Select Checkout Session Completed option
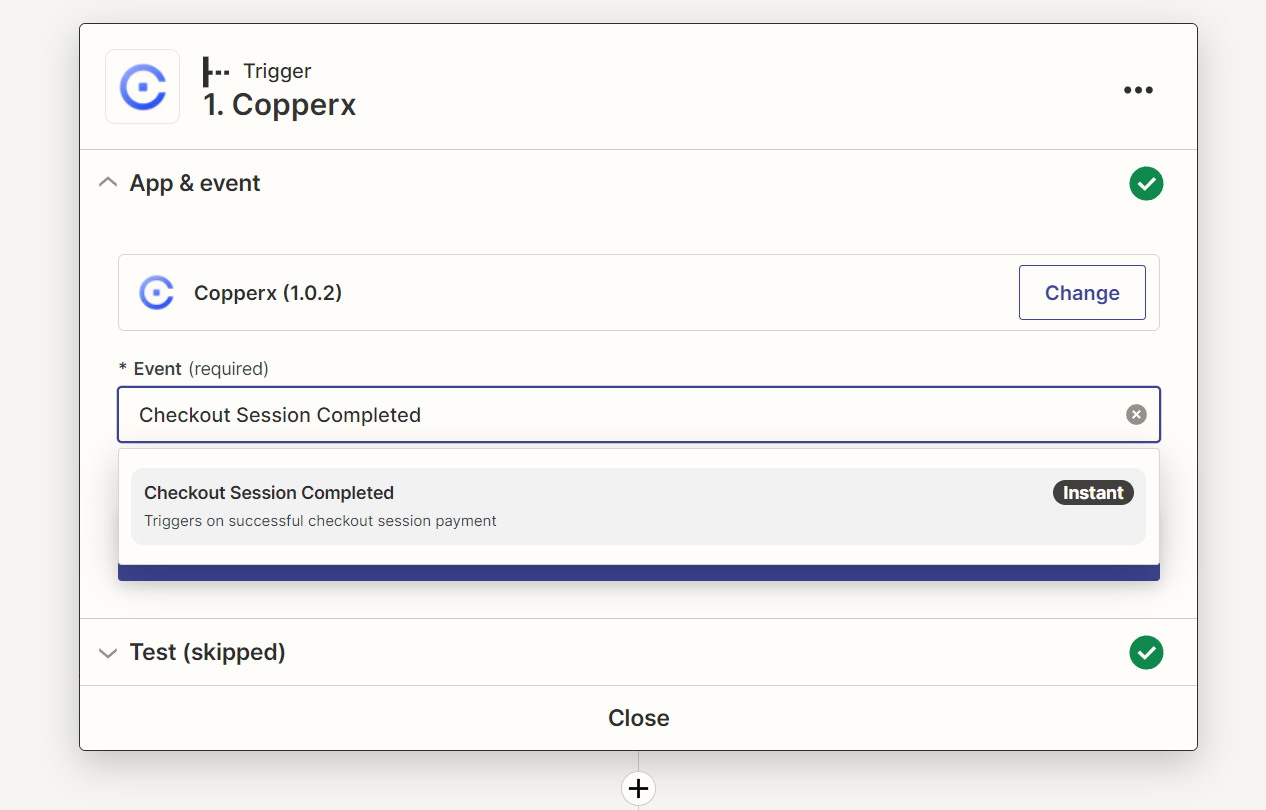Screen dimensions: 1266x810 click(638, 506)
